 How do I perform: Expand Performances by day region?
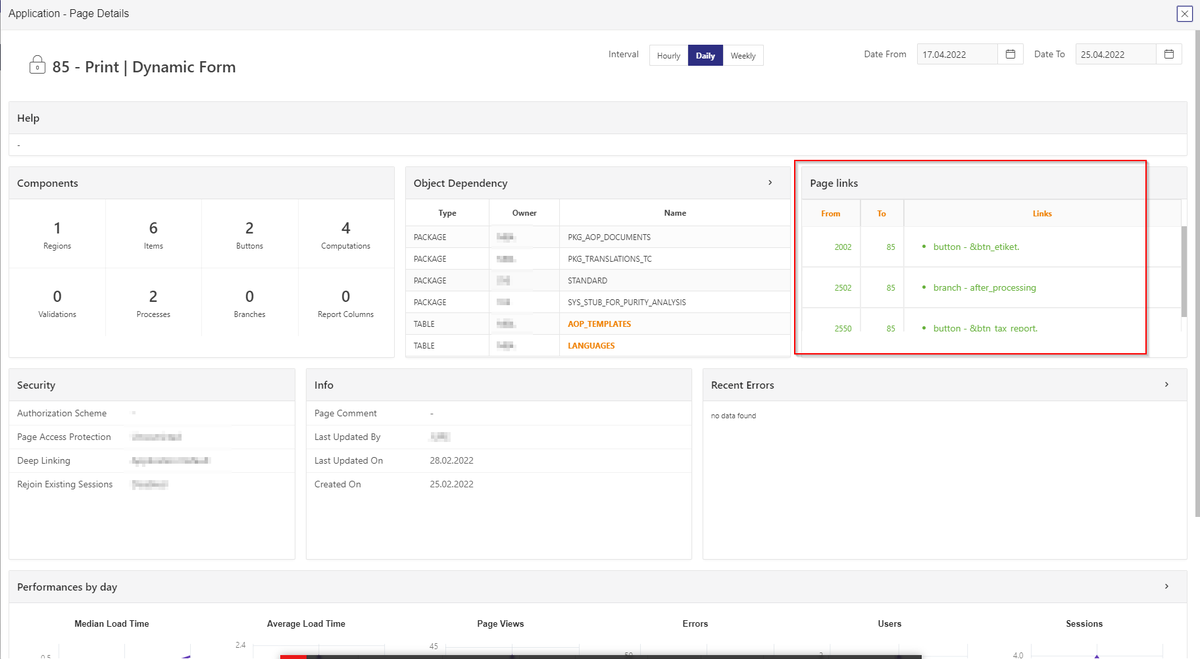coord(1167,587)
